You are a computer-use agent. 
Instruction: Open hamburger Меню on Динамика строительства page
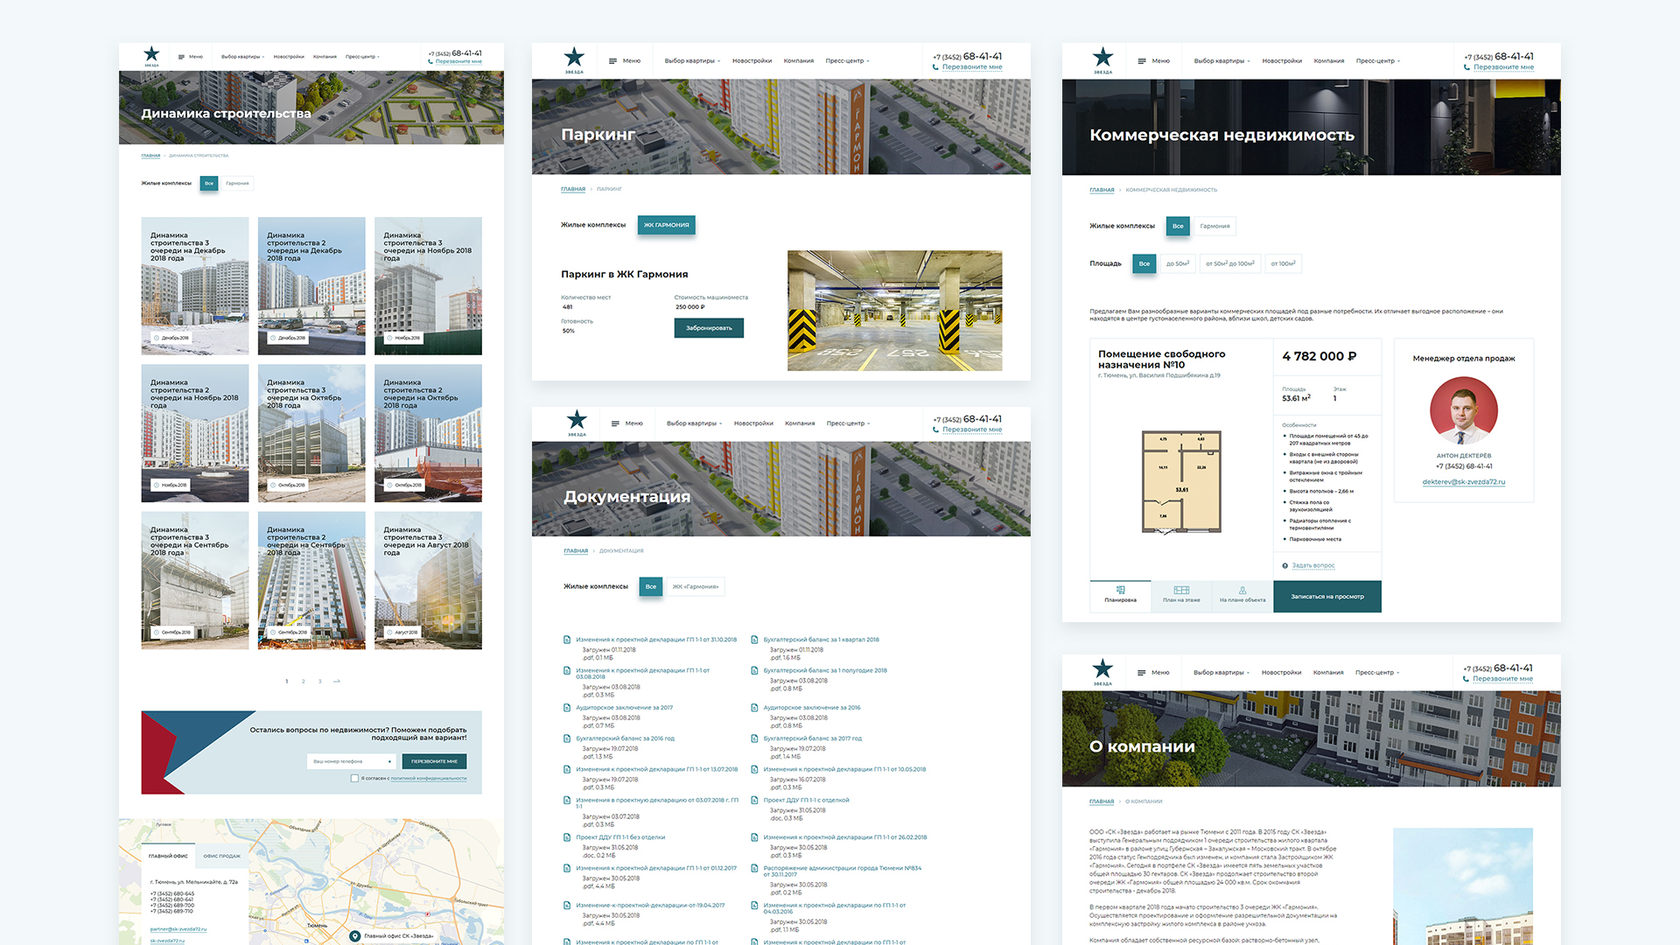(x=190, y=57)
